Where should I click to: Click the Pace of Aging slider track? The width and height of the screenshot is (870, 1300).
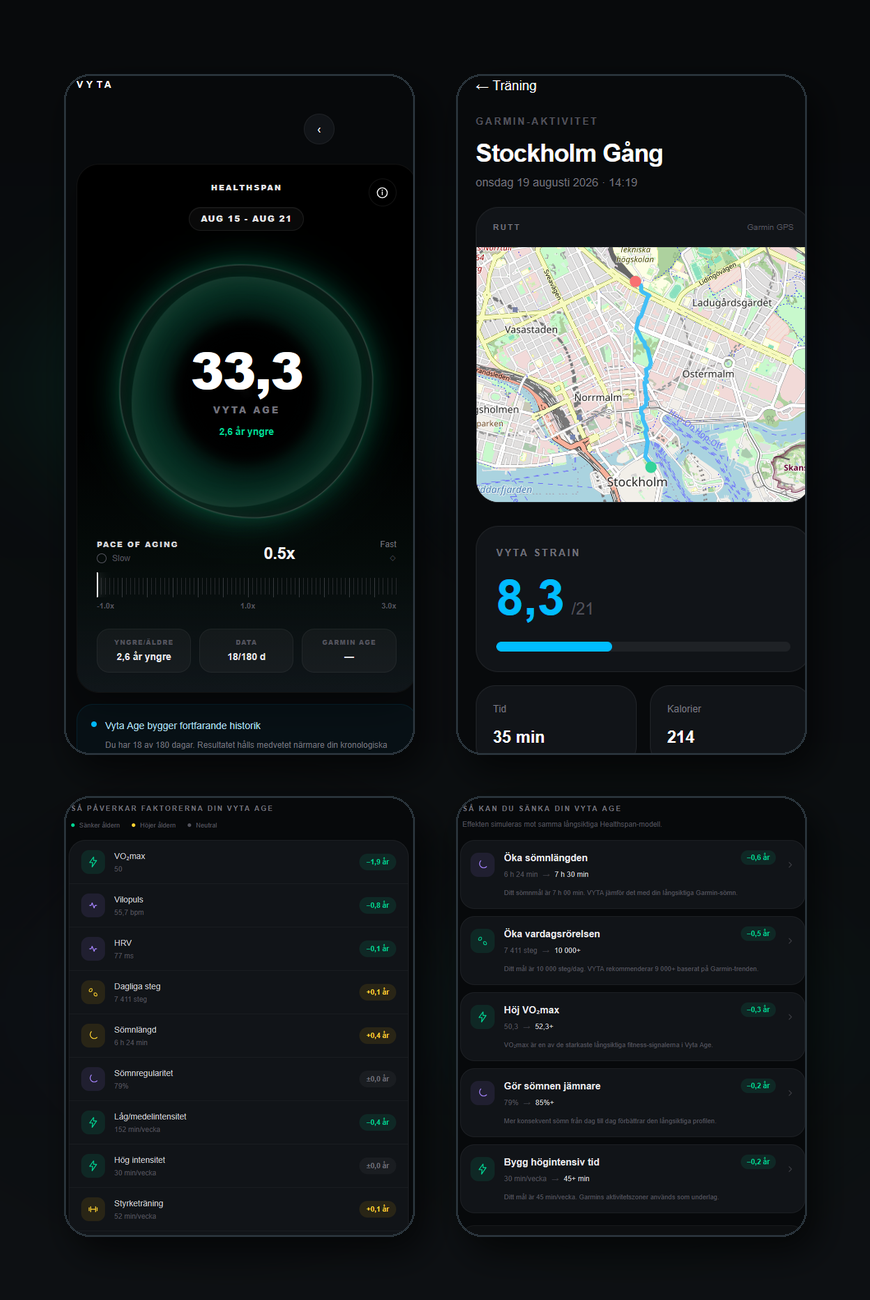[247, 586]
